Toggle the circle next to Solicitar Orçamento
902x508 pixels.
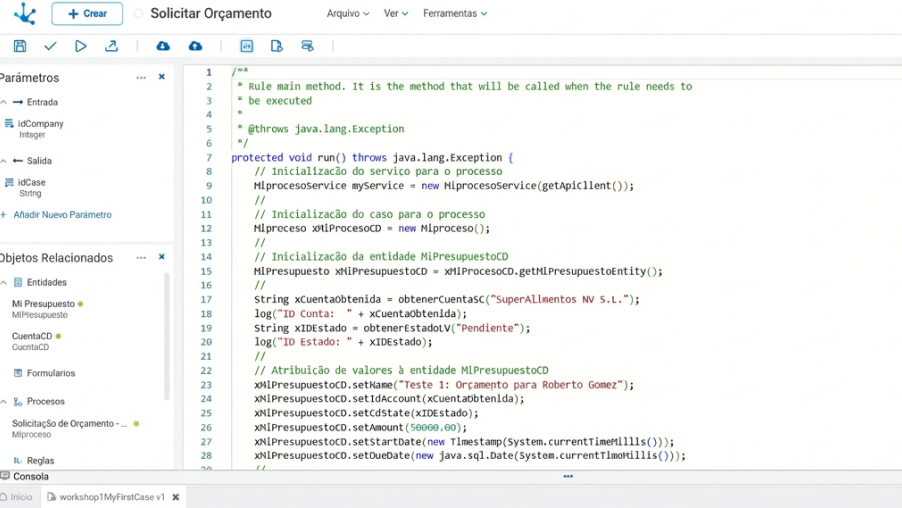pyautogui.click(x=138, y=14)
